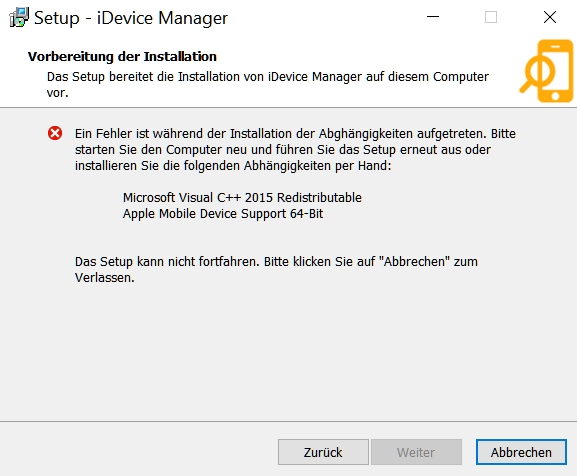Select the Microsoft Visual C++ 2015 Redistributable line

pyautogui.click(x=242, y=198)
